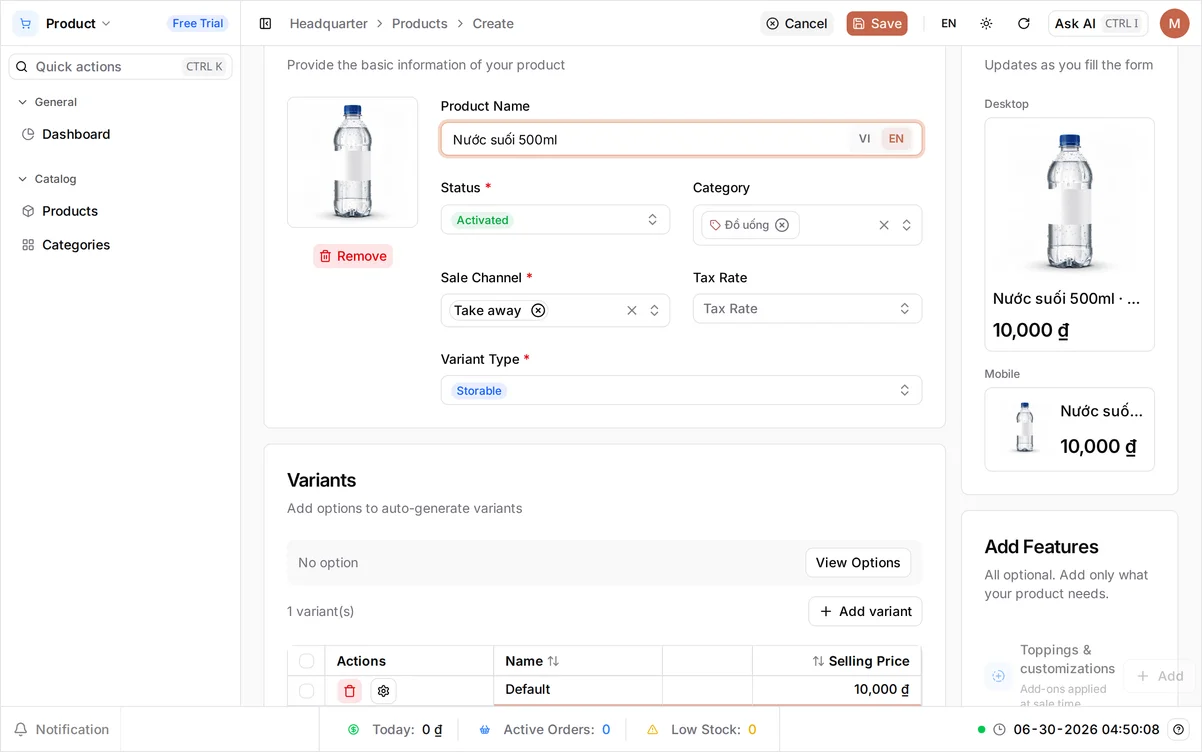The width and height of the screenshot is (1202, 752).
Task: Click the Toppings & customizations icon
Action: point(998,676)
